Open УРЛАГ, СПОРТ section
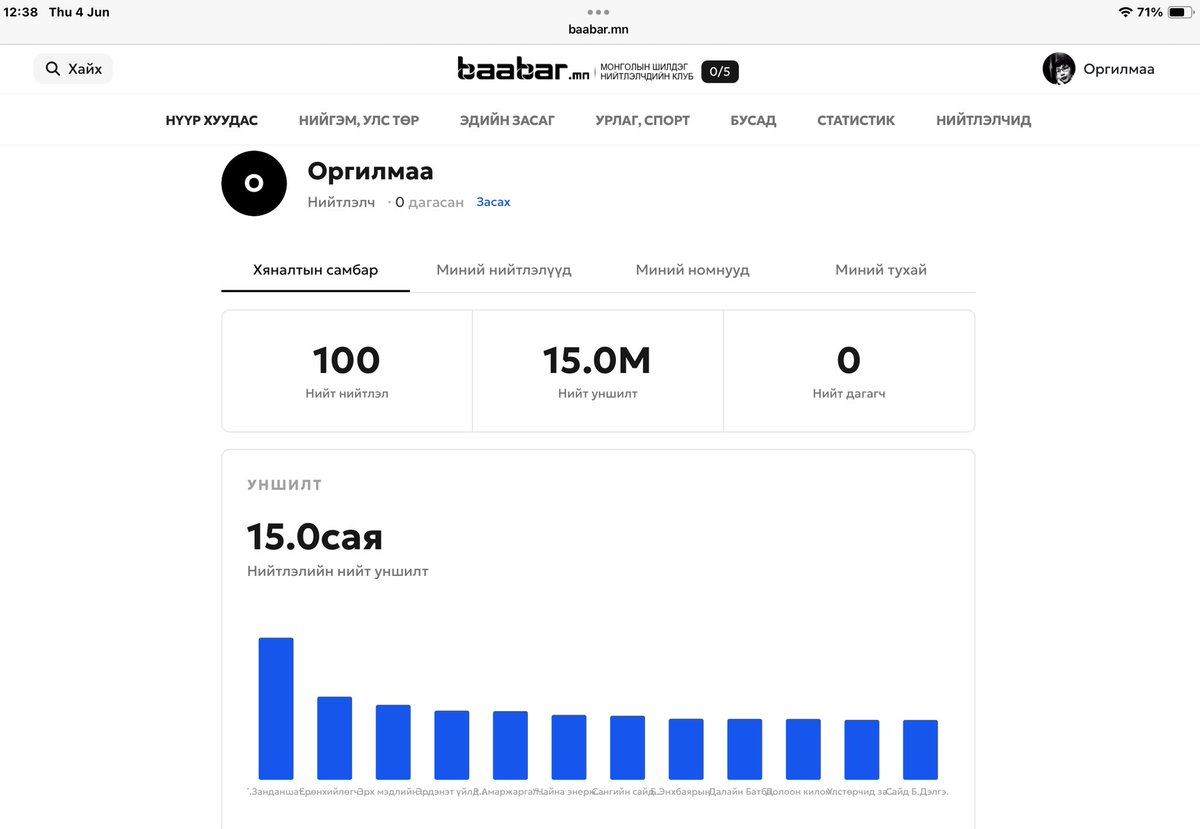Viewport: 1200px width, 829px height. 643,120
